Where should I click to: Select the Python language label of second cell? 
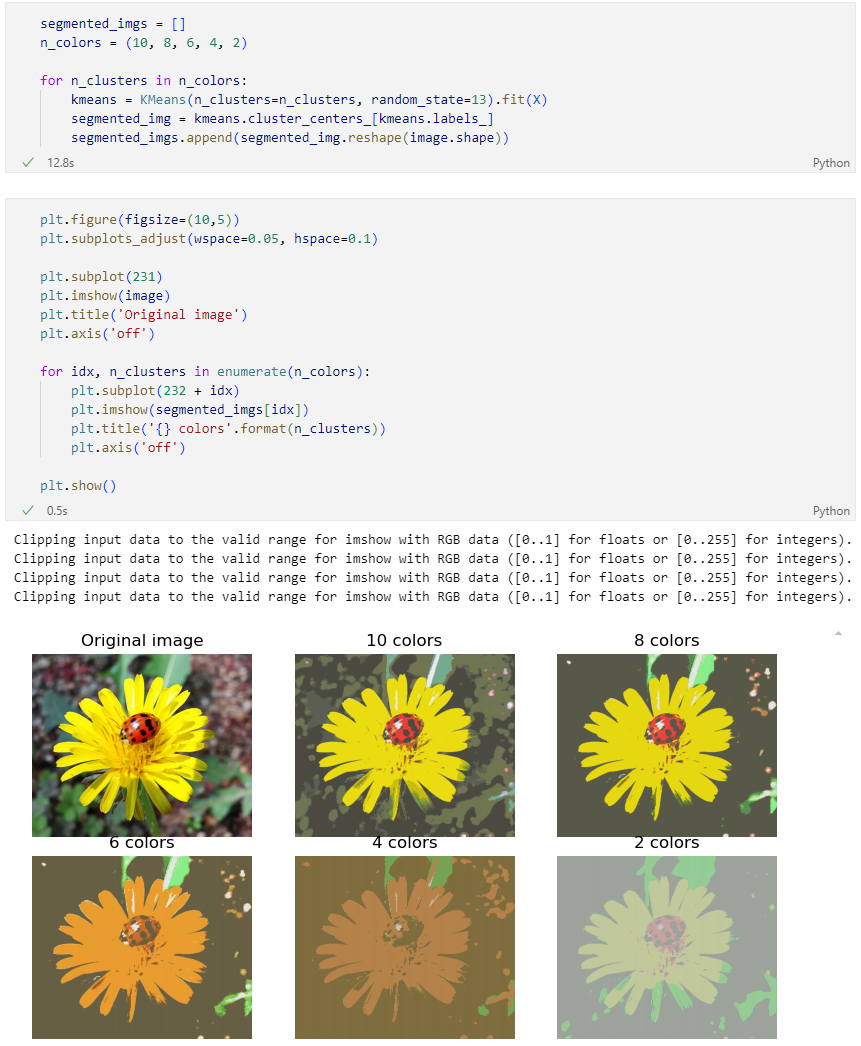click(830, 511)
